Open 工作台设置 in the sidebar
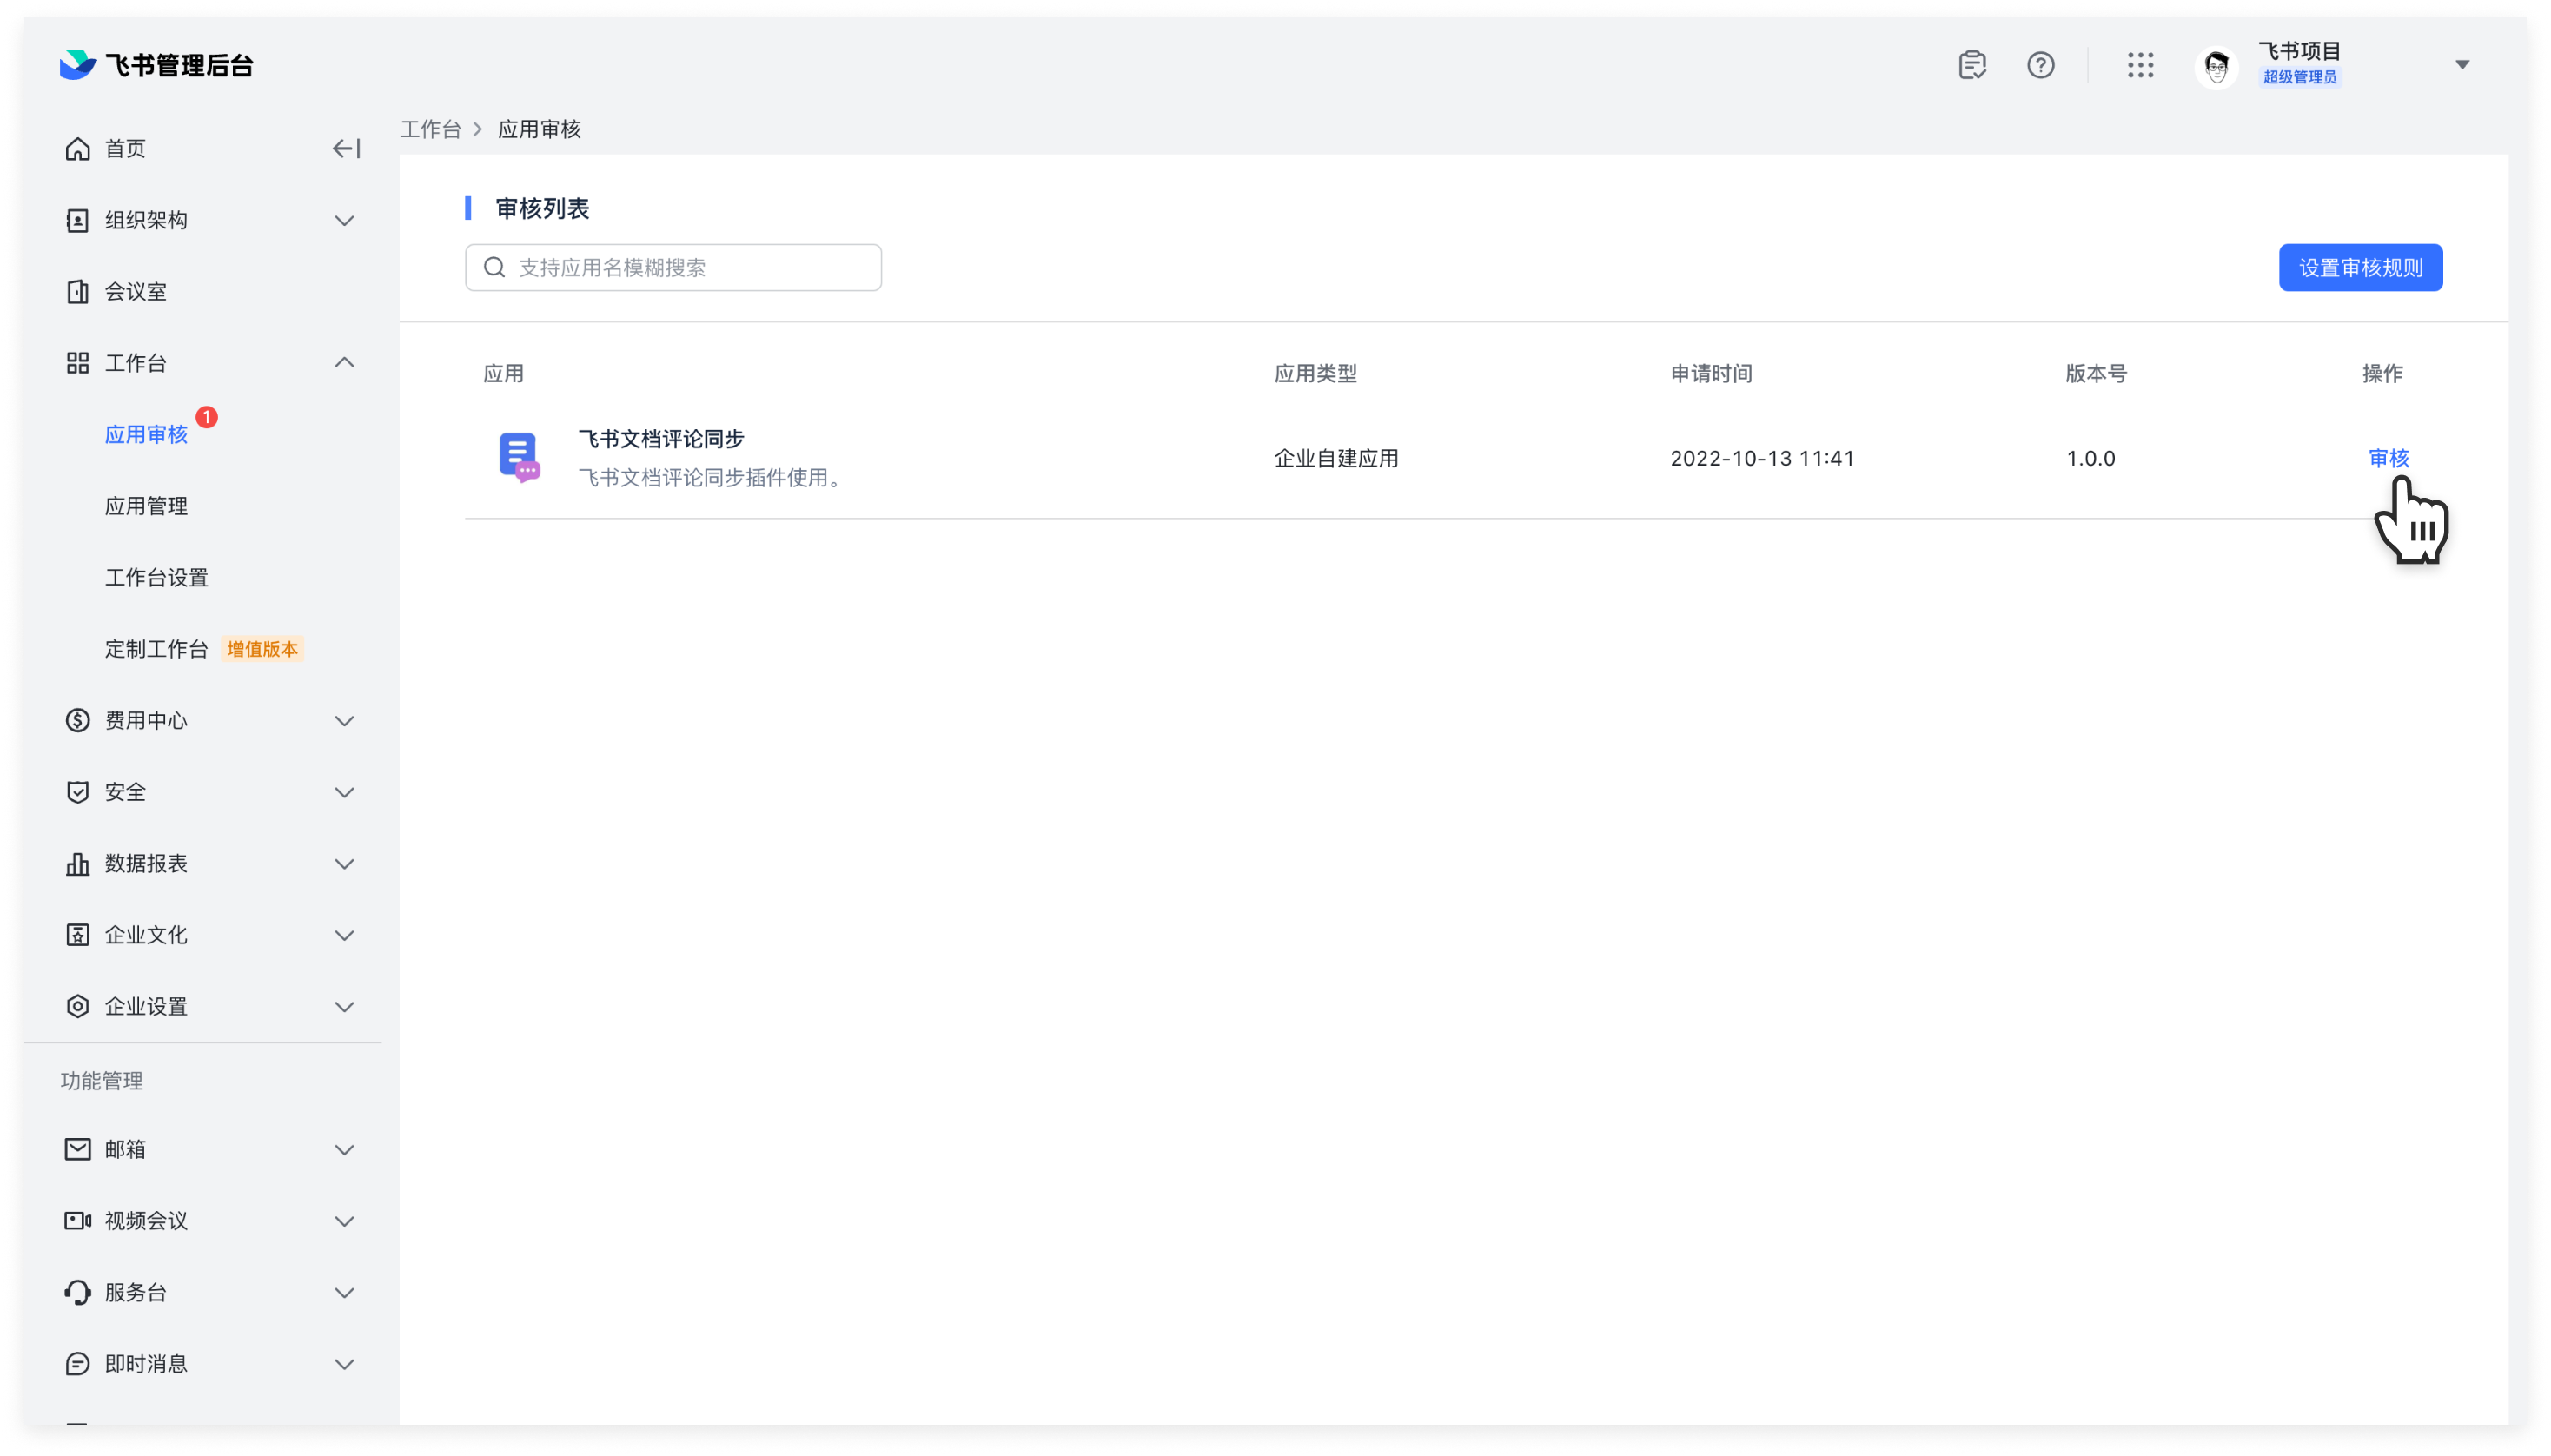This screenshot has height=1456, width=2551. [156, 578]
